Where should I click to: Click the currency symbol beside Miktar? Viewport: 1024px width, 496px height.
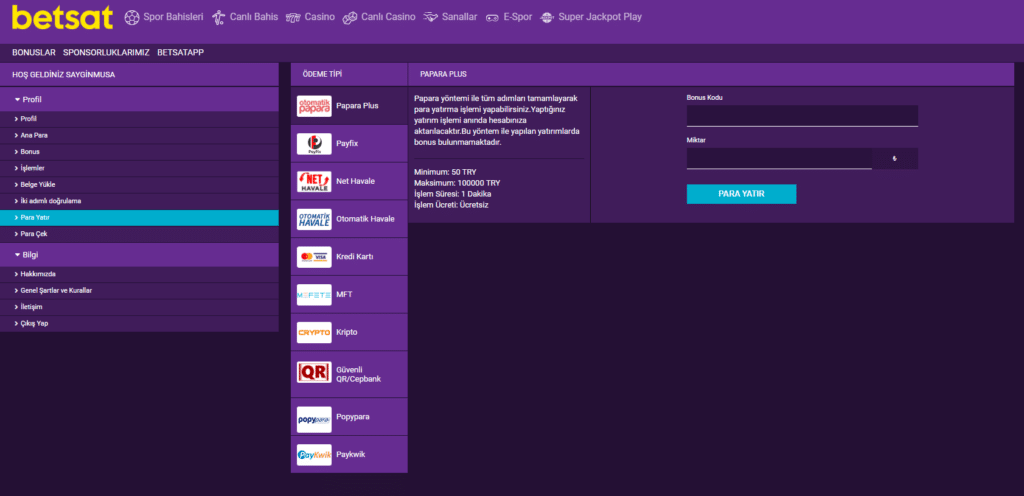click(895, 159)
